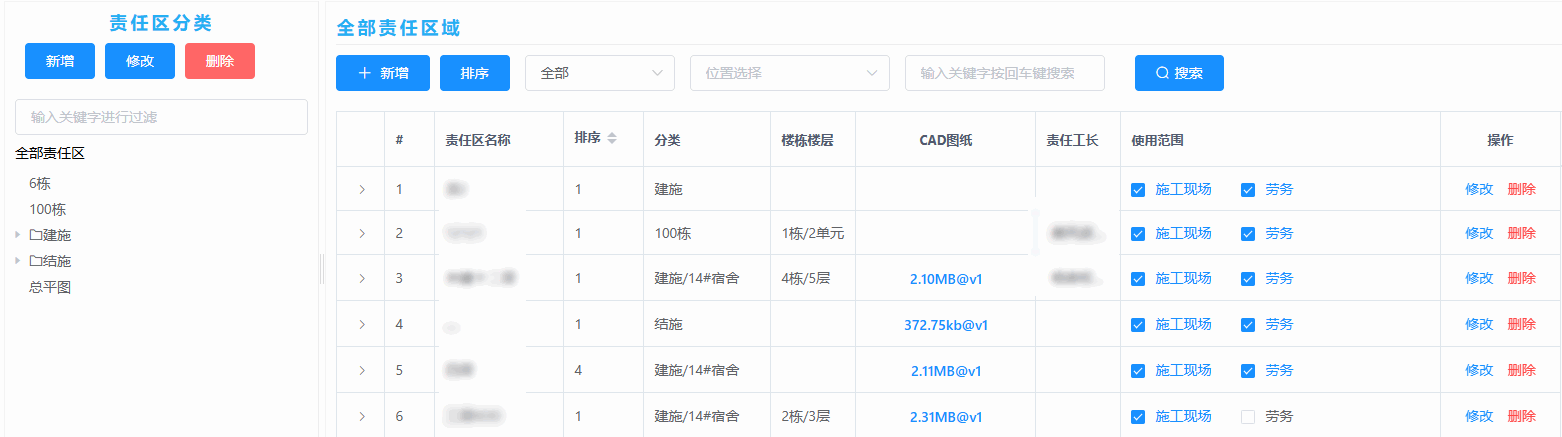The width and height of the screenshot is (1562, 437).
Task: Click the 排序 button in toolbar
Action: click(x=475, y=73)
